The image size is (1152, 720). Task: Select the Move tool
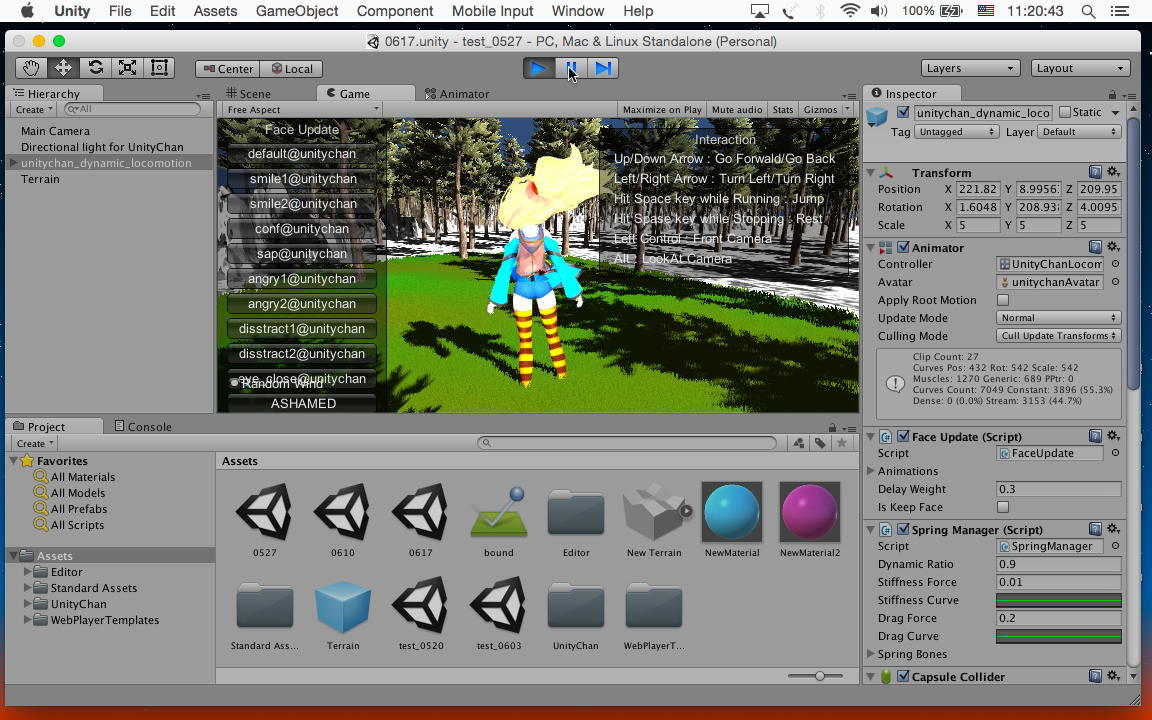[63, 68]
